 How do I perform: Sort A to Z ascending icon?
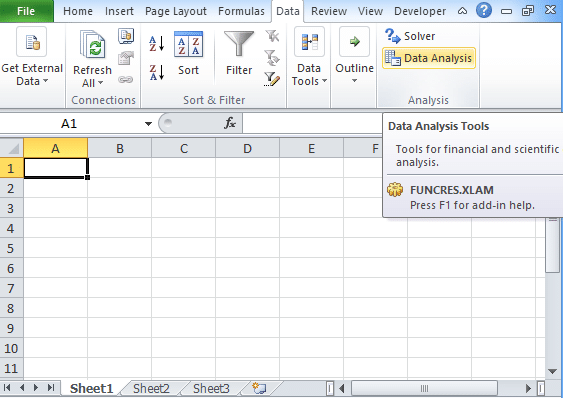pos(157,43)
